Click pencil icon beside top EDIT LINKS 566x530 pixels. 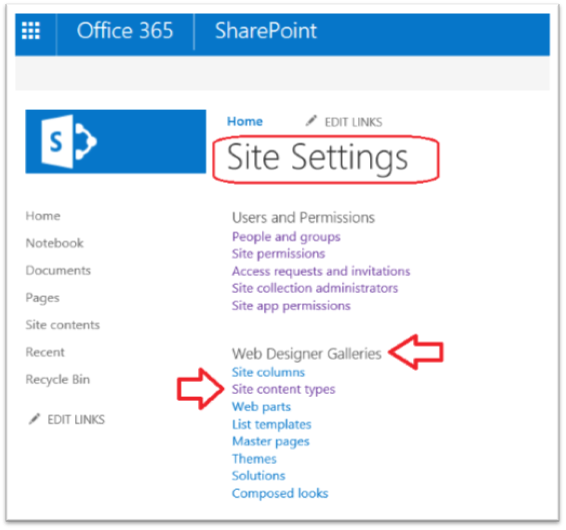click(311, 121)
